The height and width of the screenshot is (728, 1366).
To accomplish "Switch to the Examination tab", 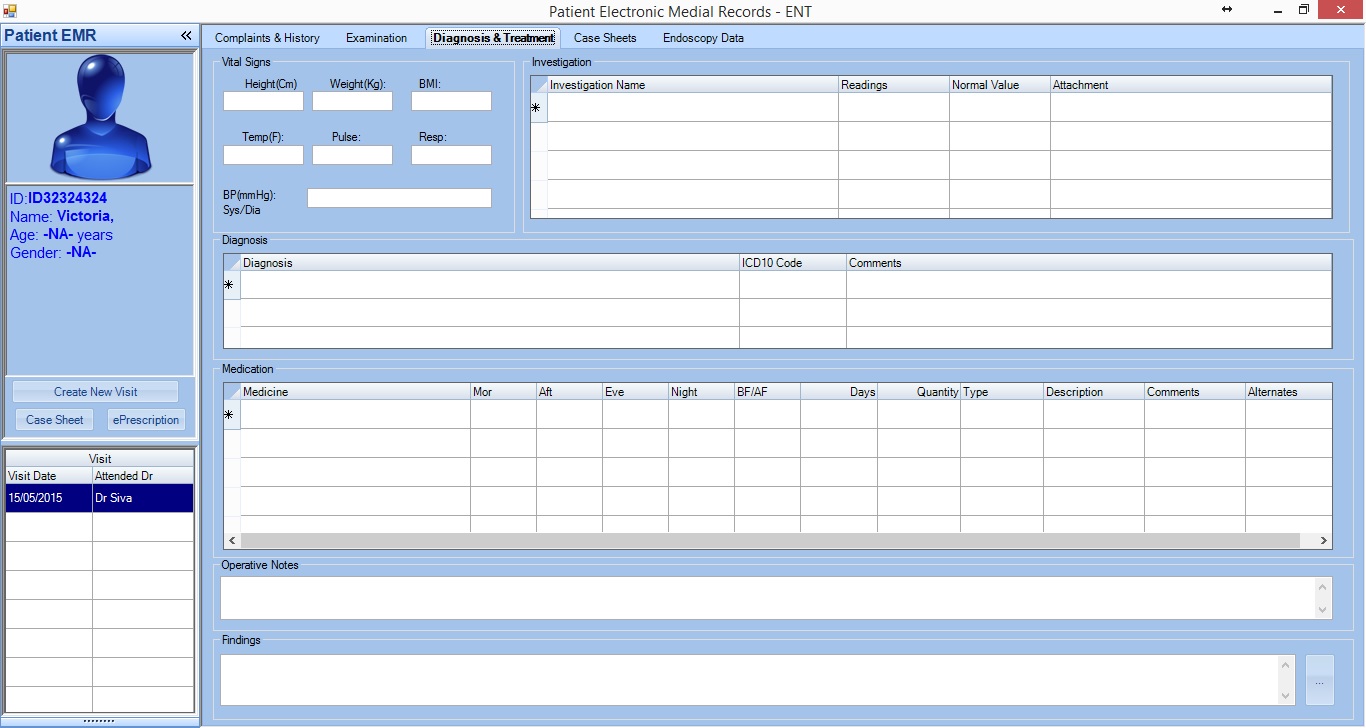I will tap(376, 38).
